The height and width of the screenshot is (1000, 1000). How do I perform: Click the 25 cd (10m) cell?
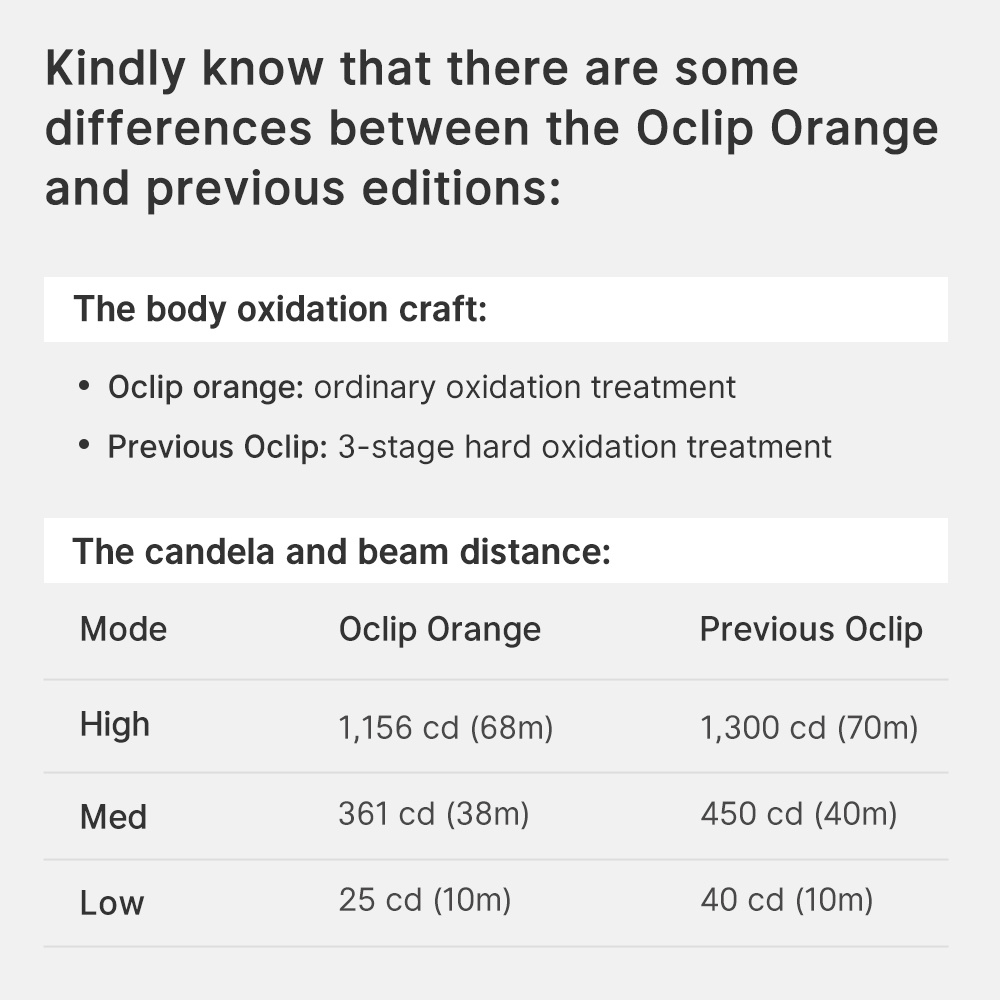coord(425,900)
